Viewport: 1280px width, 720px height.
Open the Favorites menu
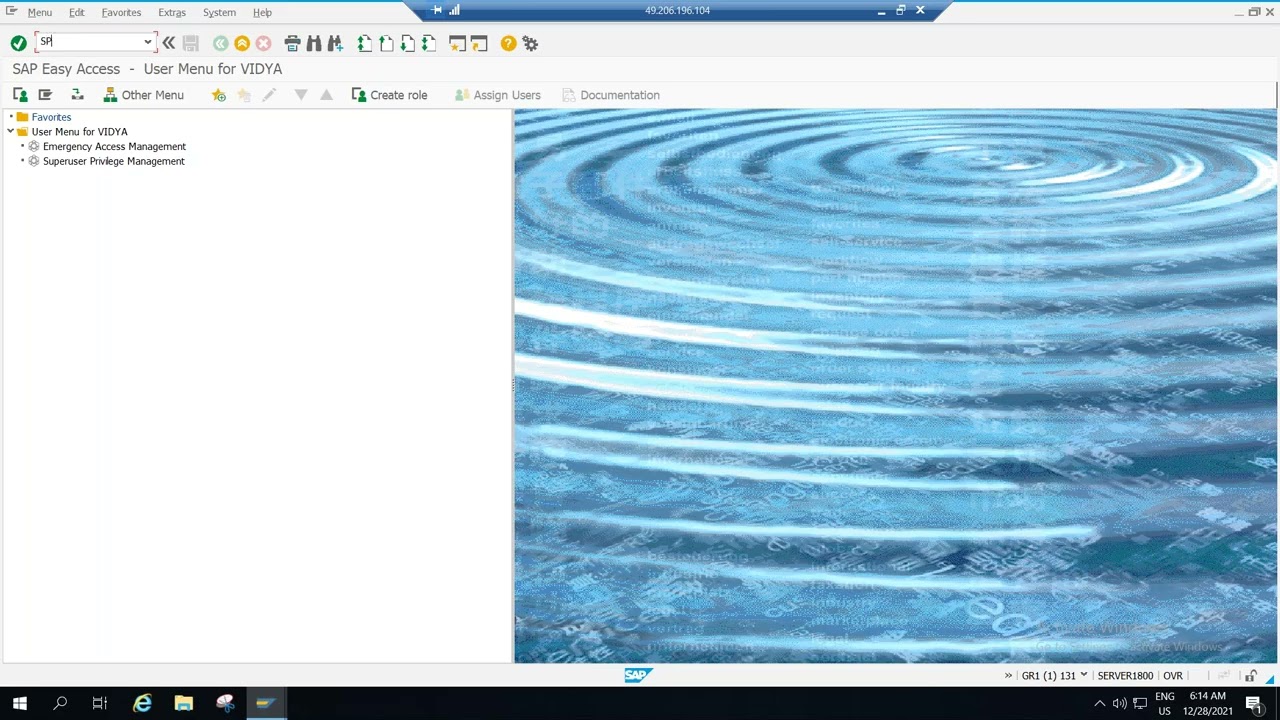click(x=121, y=12)
